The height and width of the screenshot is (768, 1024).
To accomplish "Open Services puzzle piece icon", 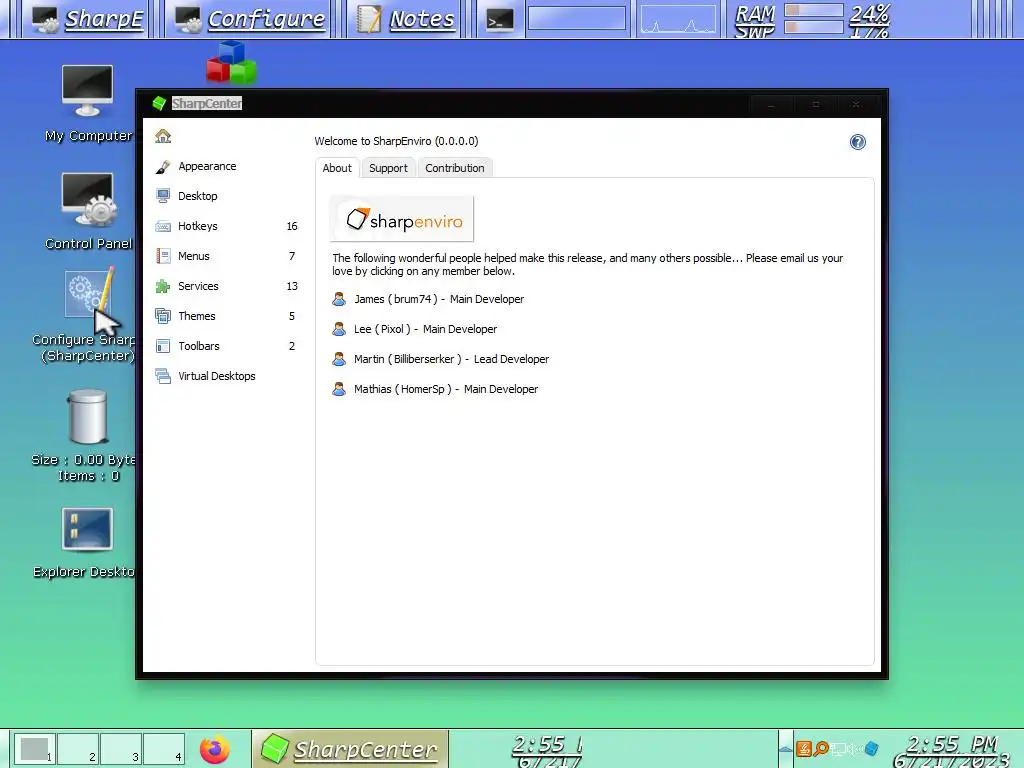I will 163,286.
